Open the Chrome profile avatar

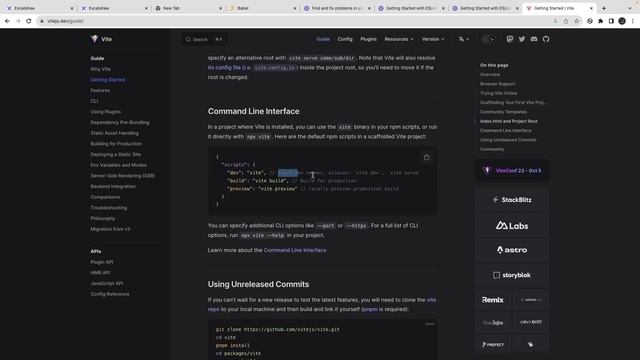coord(622,21)
